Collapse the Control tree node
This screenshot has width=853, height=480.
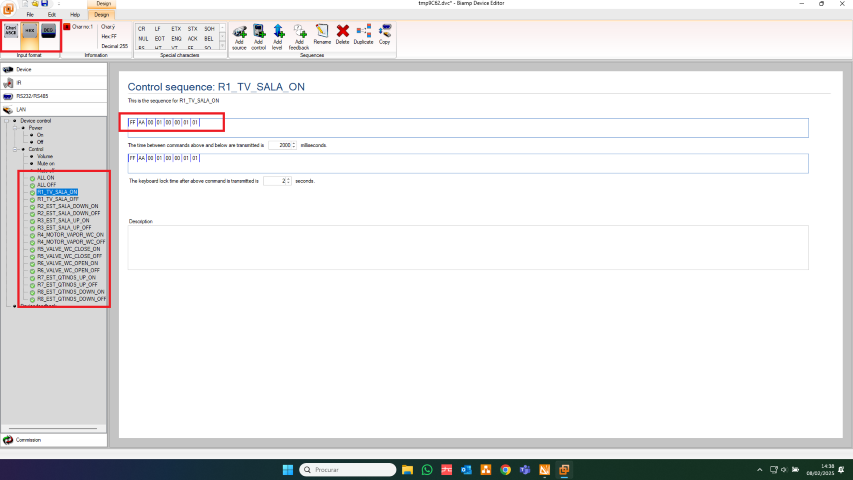[x=17, y=149]
